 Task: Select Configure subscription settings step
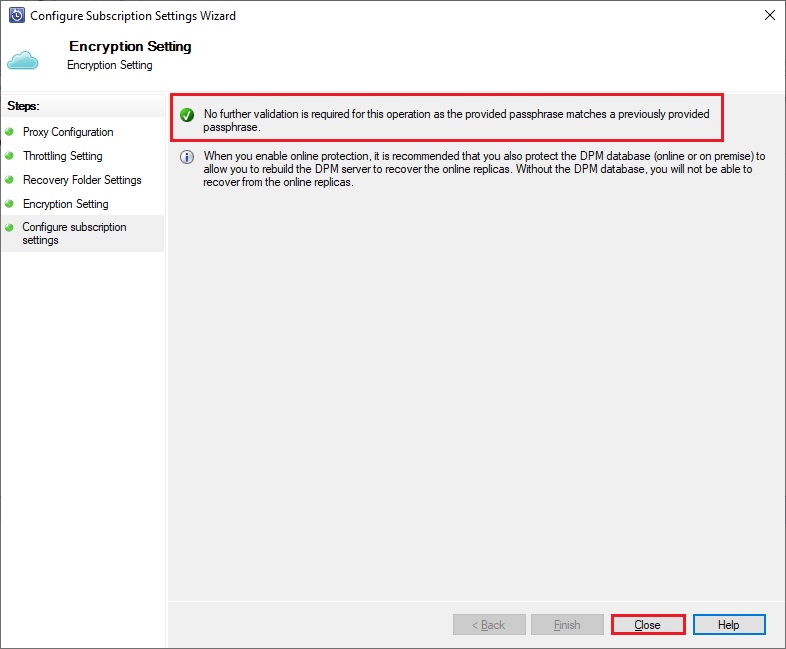[x=74, y=234]
